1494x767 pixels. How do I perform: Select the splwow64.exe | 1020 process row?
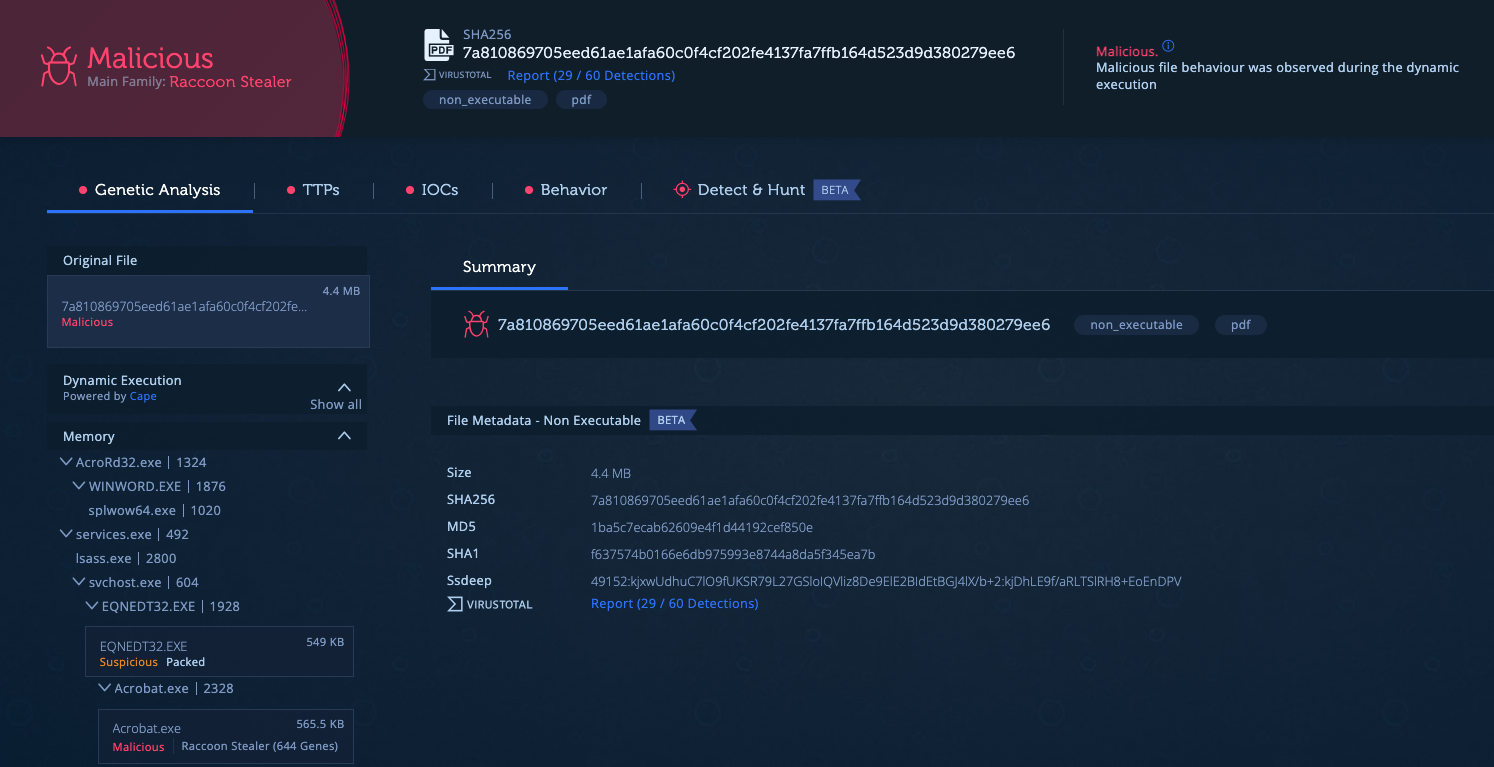[x=155, y=510]
